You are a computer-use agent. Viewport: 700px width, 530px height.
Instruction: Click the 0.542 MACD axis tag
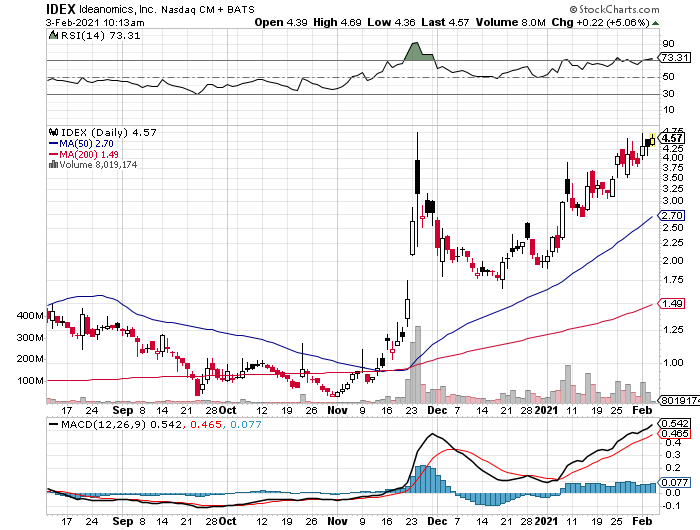(675, 423)
